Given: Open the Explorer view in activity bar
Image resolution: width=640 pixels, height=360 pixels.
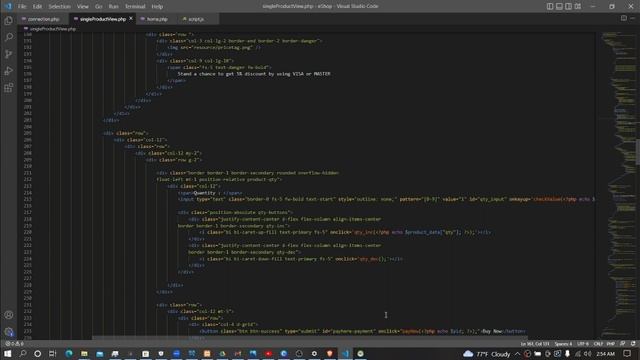Looking at the screenshot, I should pos(9,20).
